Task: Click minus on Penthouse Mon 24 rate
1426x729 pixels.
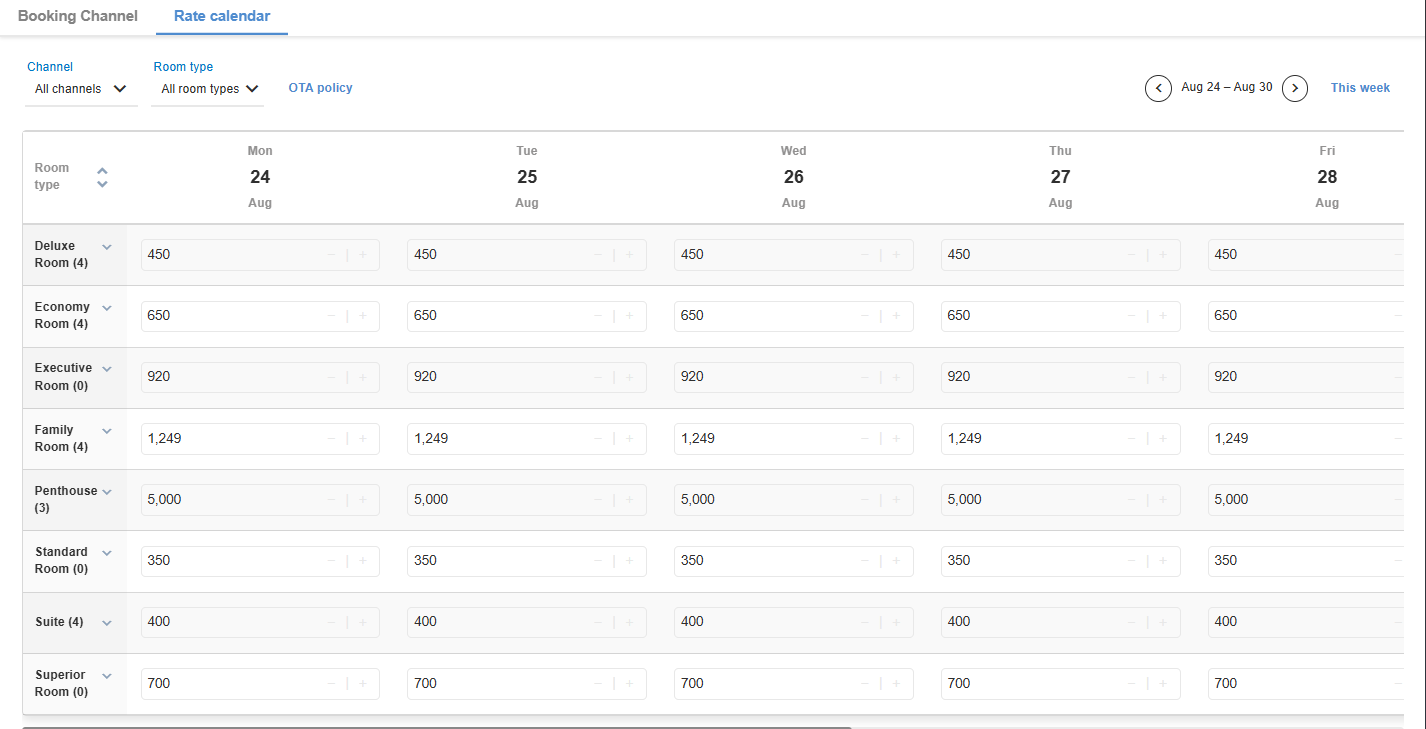Action: click(332, 499)
